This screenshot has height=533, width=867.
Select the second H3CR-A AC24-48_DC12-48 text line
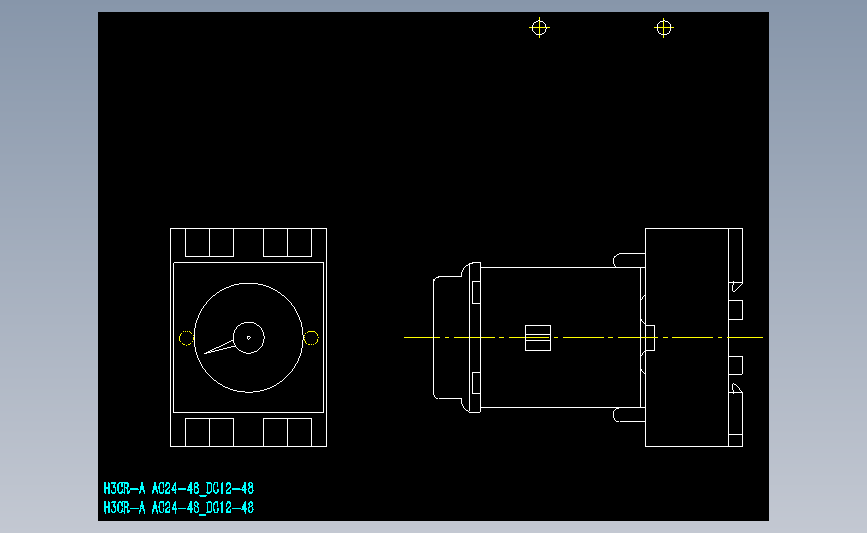(179, 508)
